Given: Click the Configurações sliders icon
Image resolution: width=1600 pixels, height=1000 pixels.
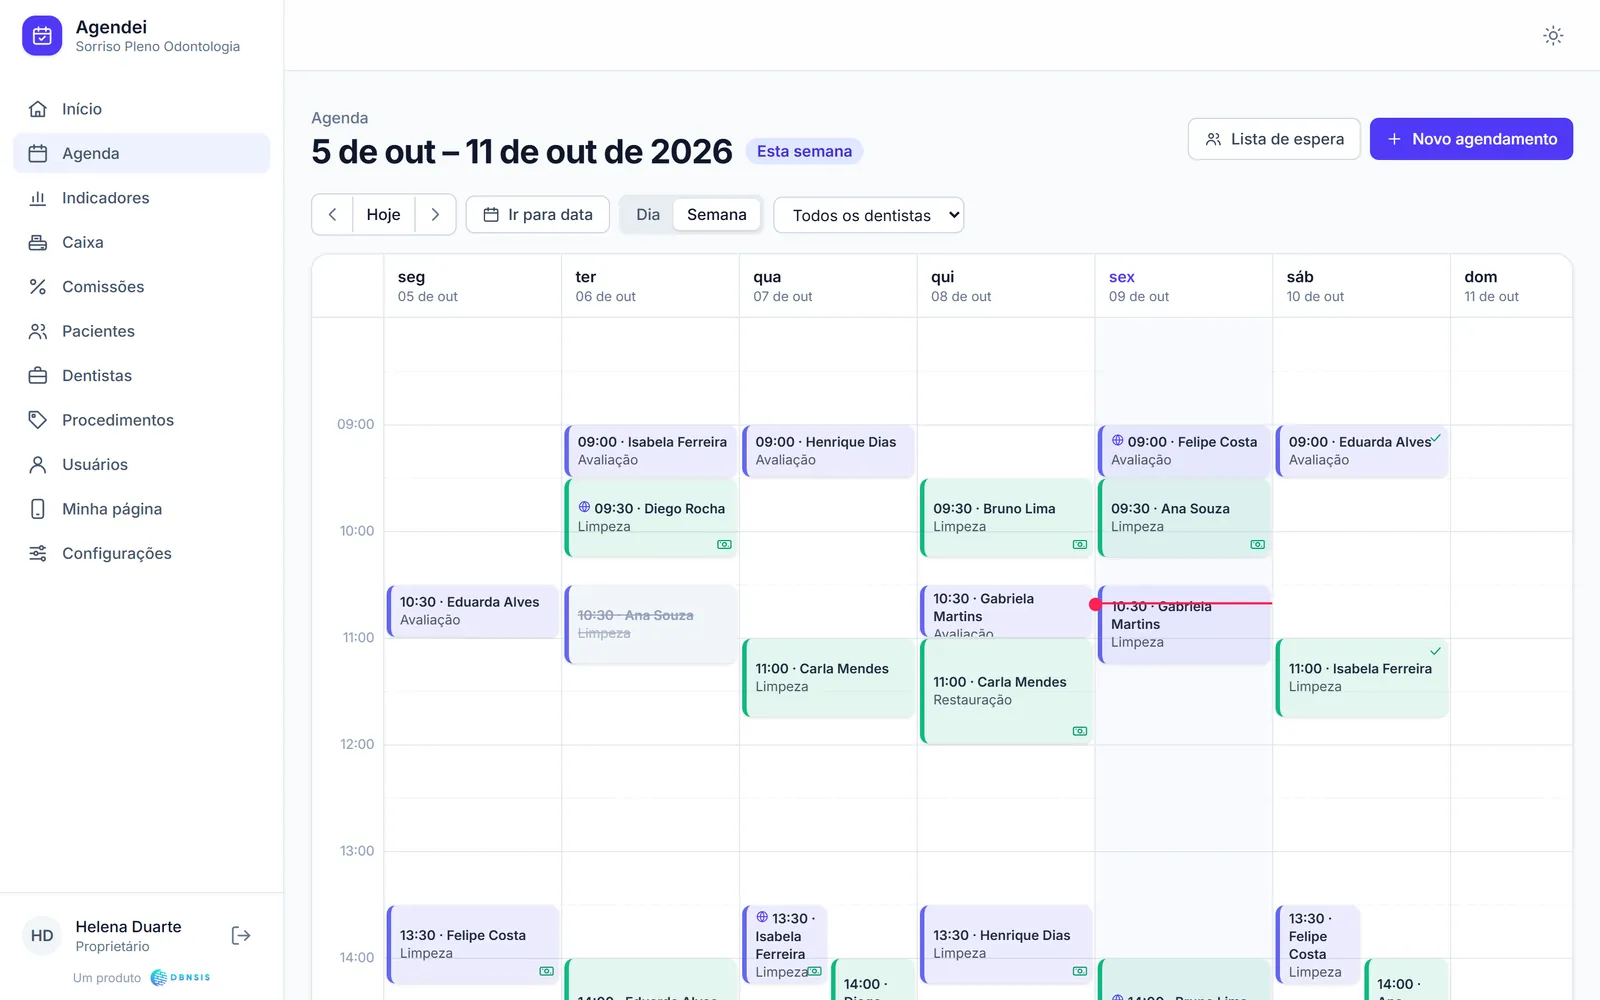Looking at the screenshot, I should pos(38,554).
